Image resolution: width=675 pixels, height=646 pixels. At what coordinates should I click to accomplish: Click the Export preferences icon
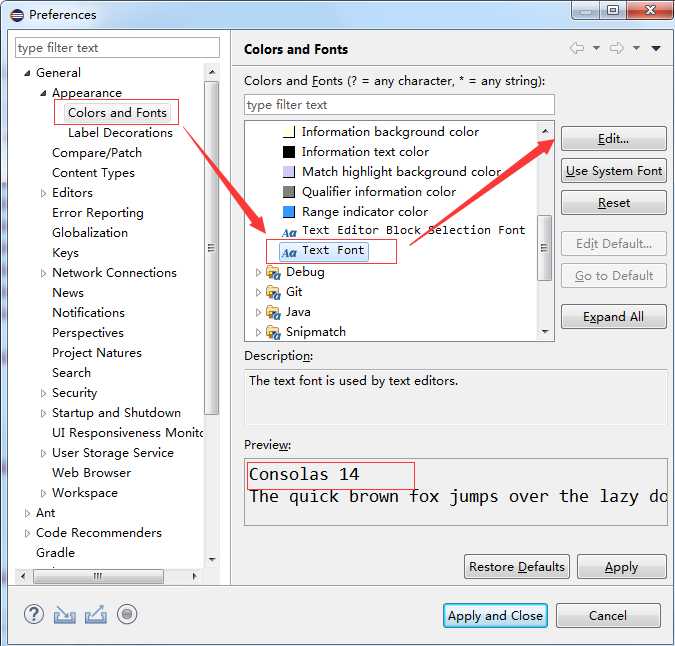(96, 615)
